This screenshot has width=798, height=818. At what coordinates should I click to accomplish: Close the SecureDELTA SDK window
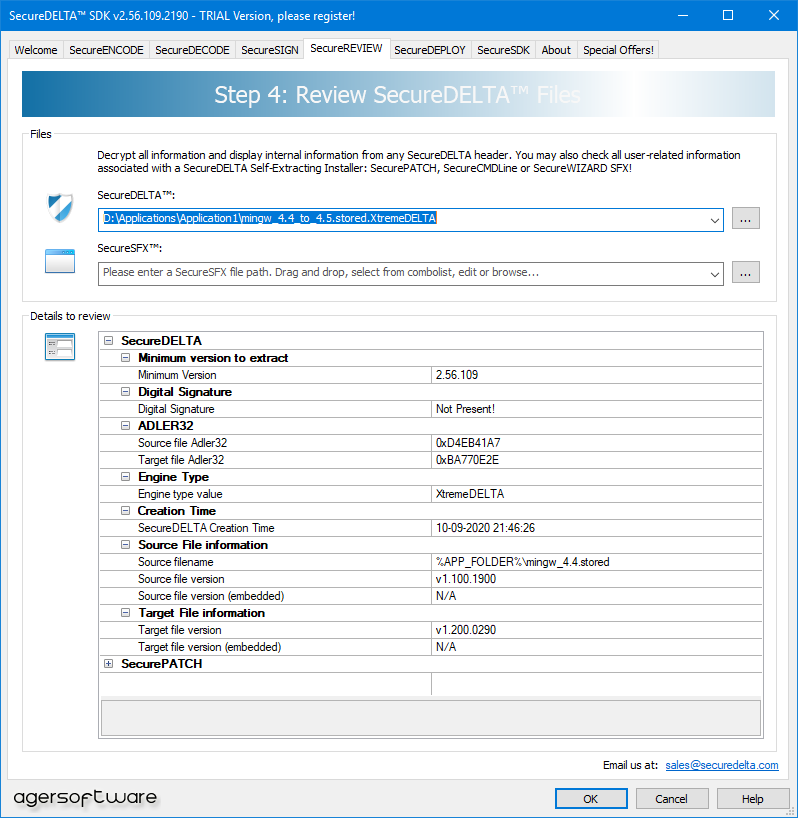point(774,16)
